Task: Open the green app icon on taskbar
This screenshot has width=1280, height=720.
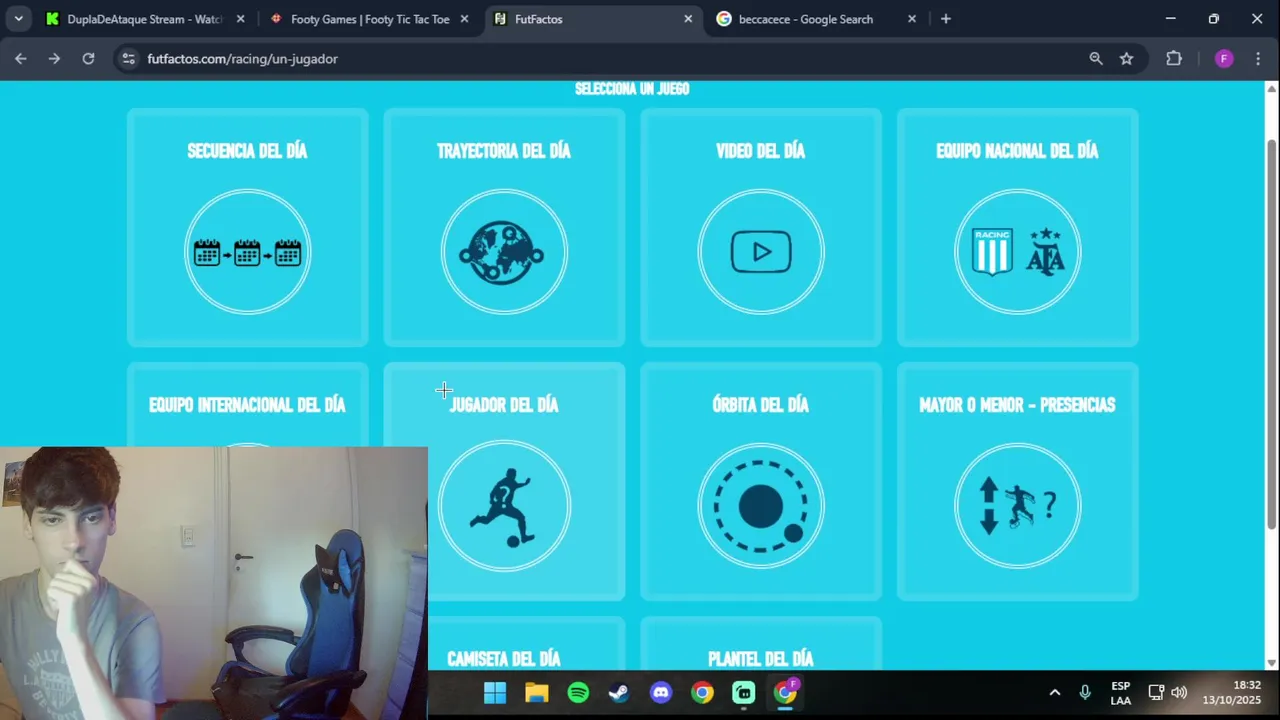Action: click(744, 693)
